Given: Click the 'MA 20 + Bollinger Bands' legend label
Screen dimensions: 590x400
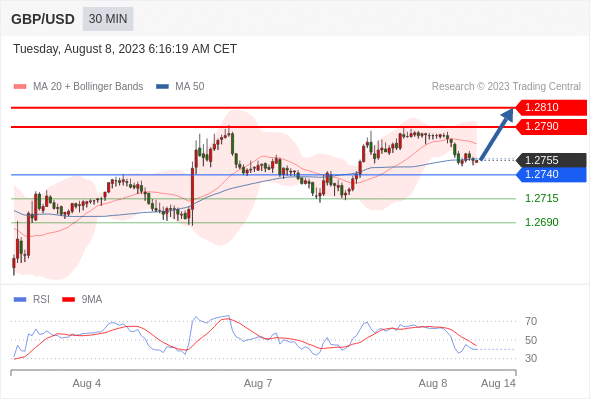Looking at the screenshot, I should 88,87.
